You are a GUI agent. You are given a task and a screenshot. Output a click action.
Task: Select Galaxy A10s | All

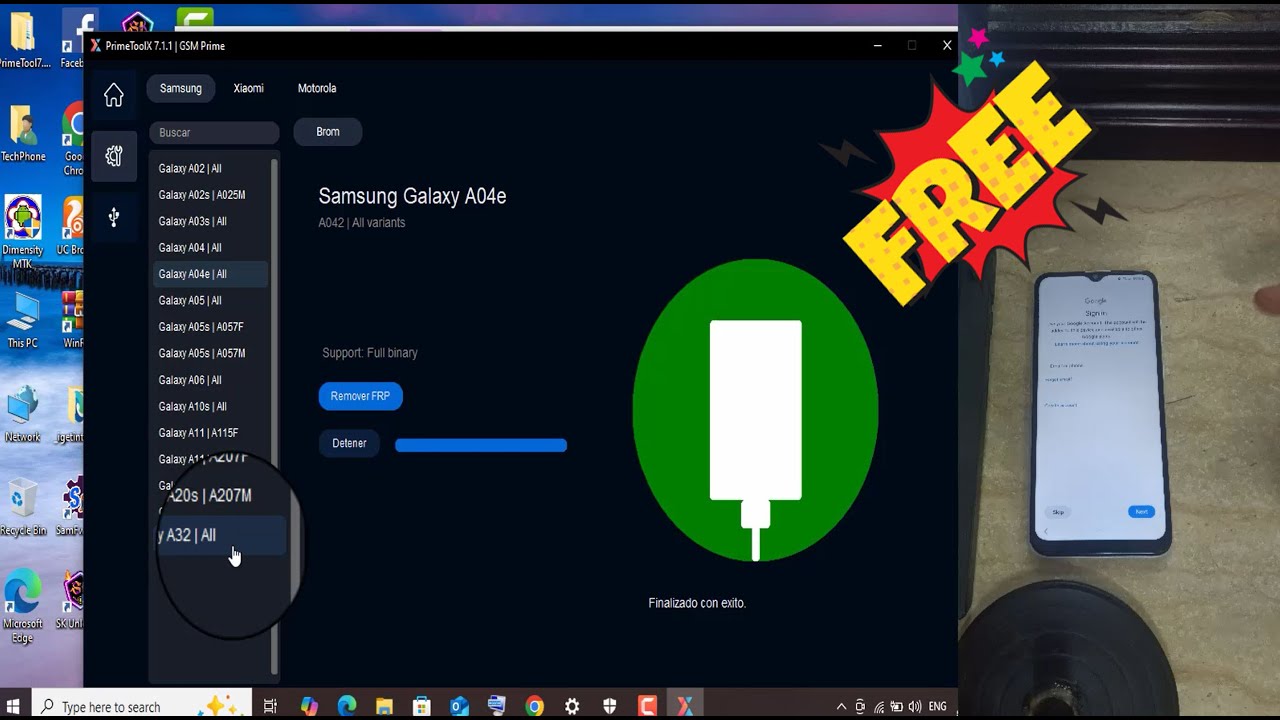210,406
